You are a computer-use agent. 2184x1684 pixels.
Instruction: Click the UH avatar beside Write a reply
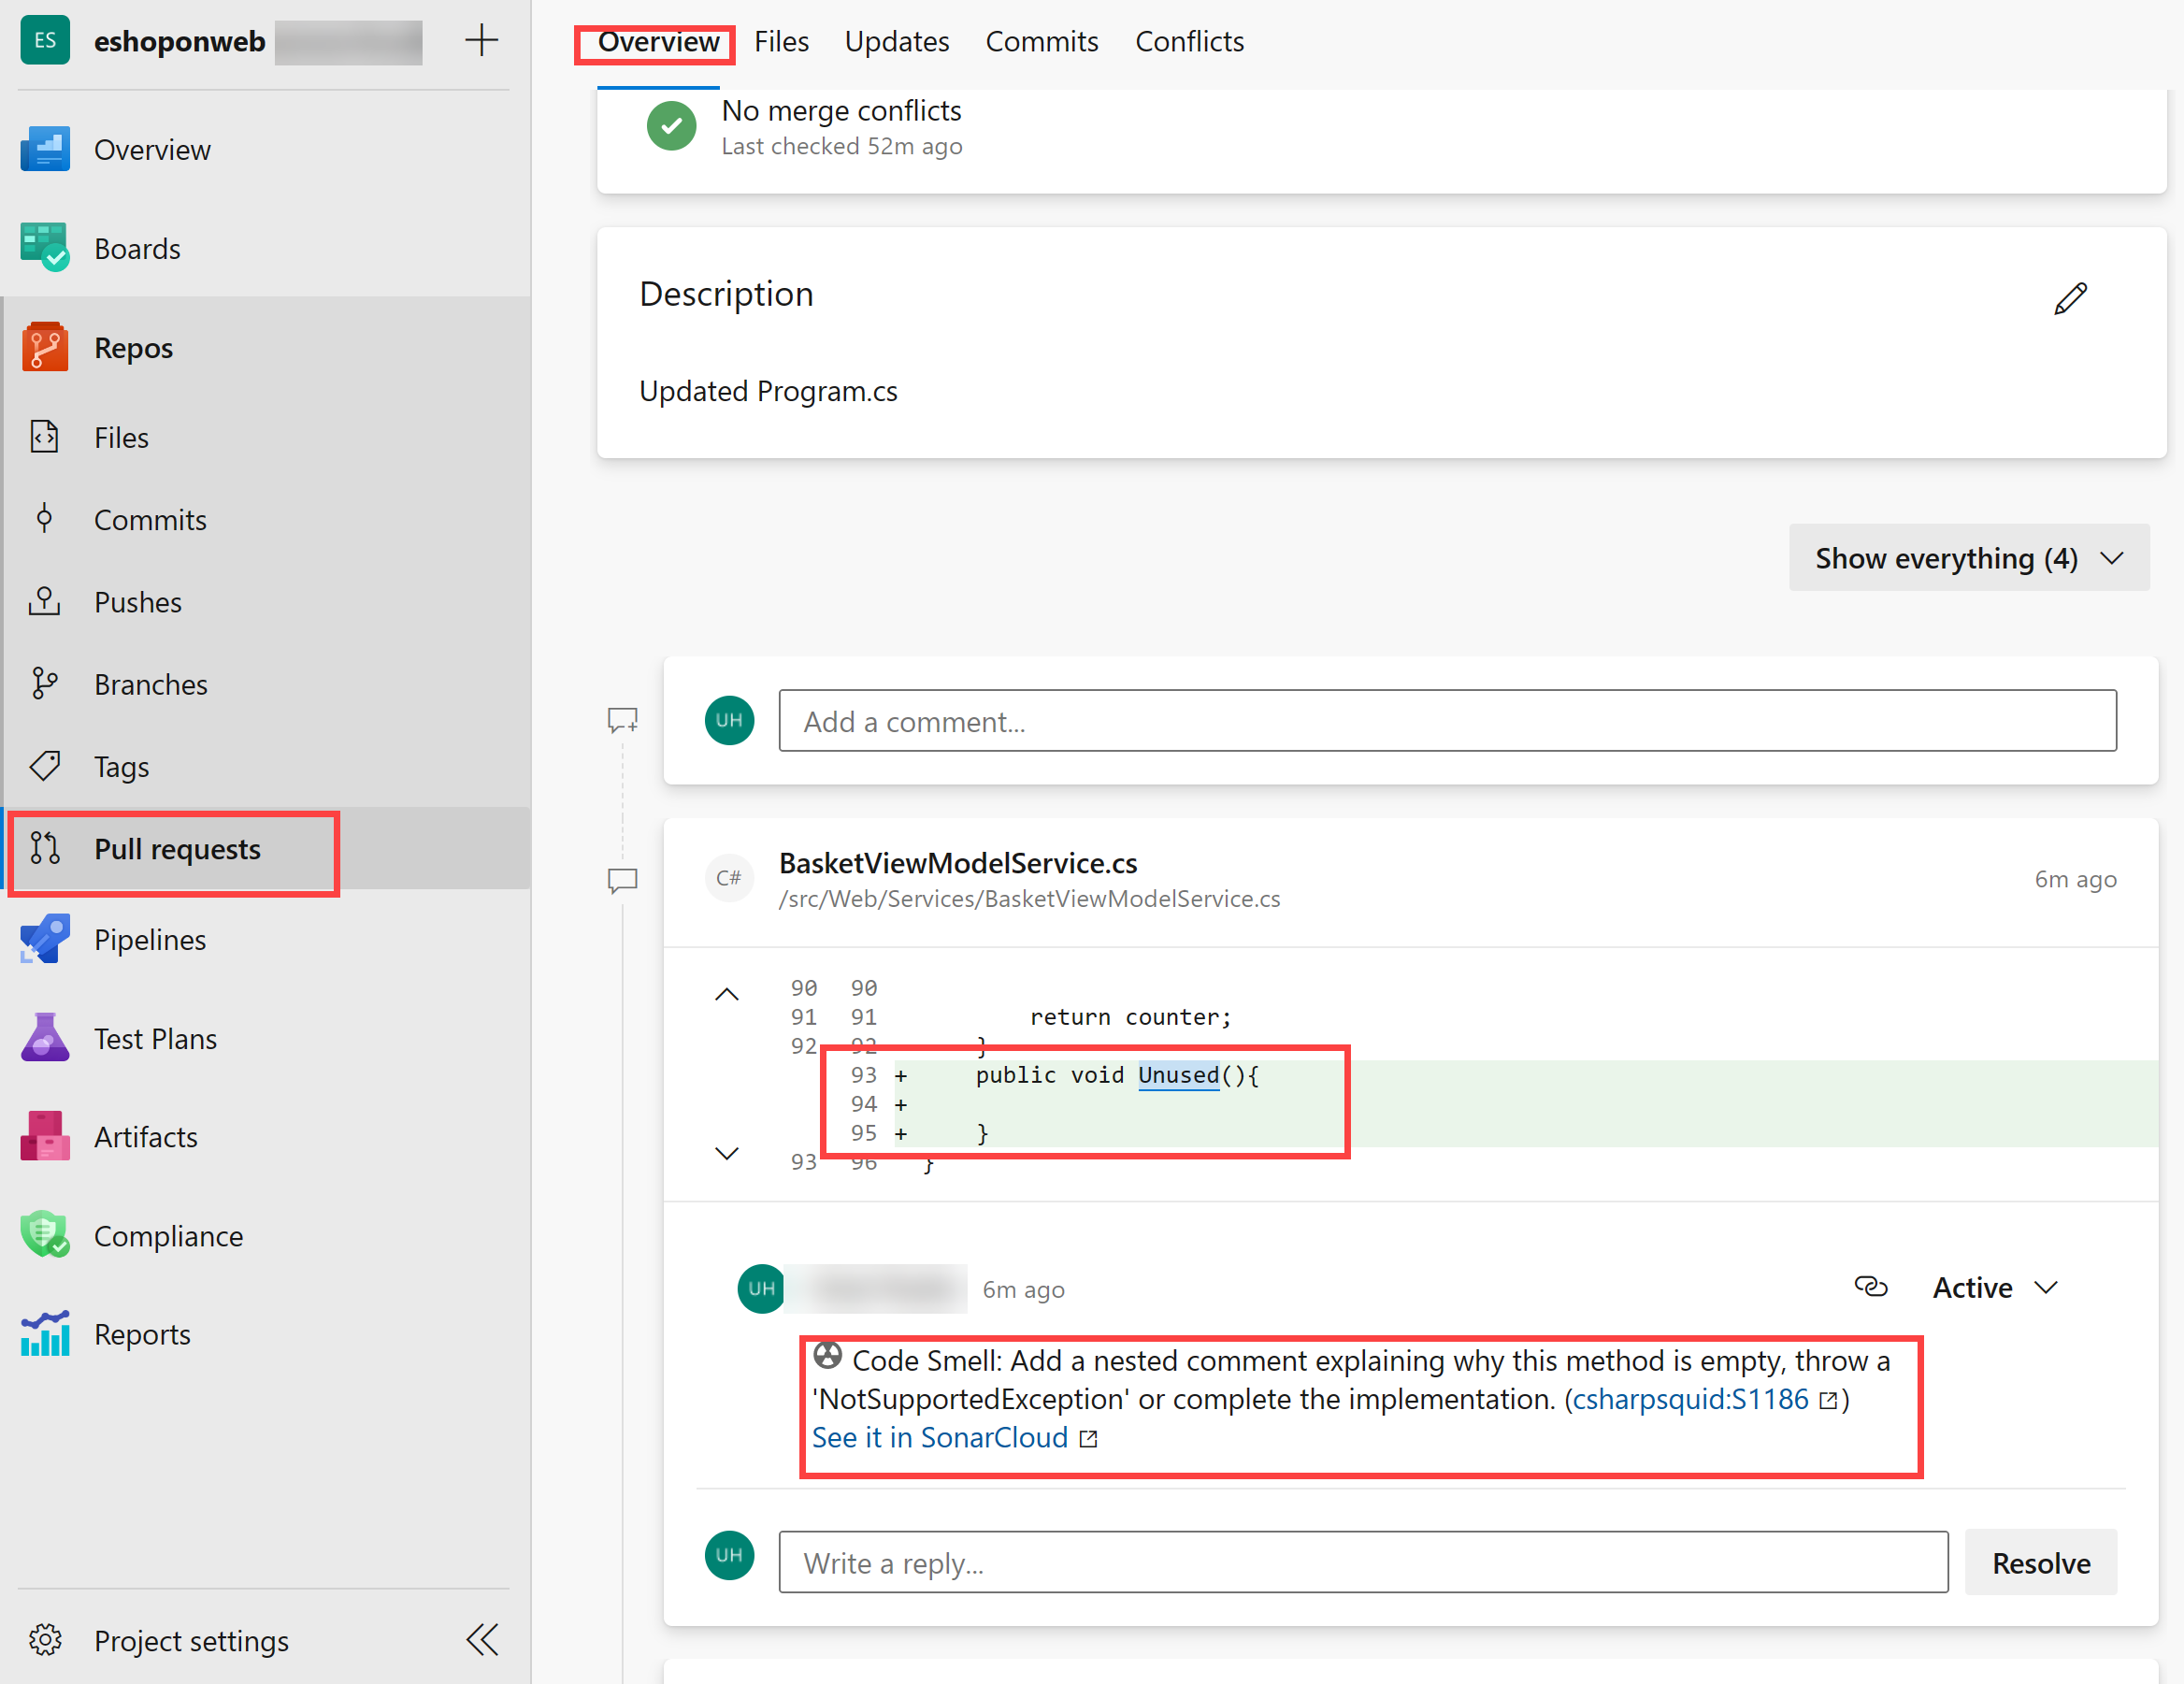[x=729, y=1555]
